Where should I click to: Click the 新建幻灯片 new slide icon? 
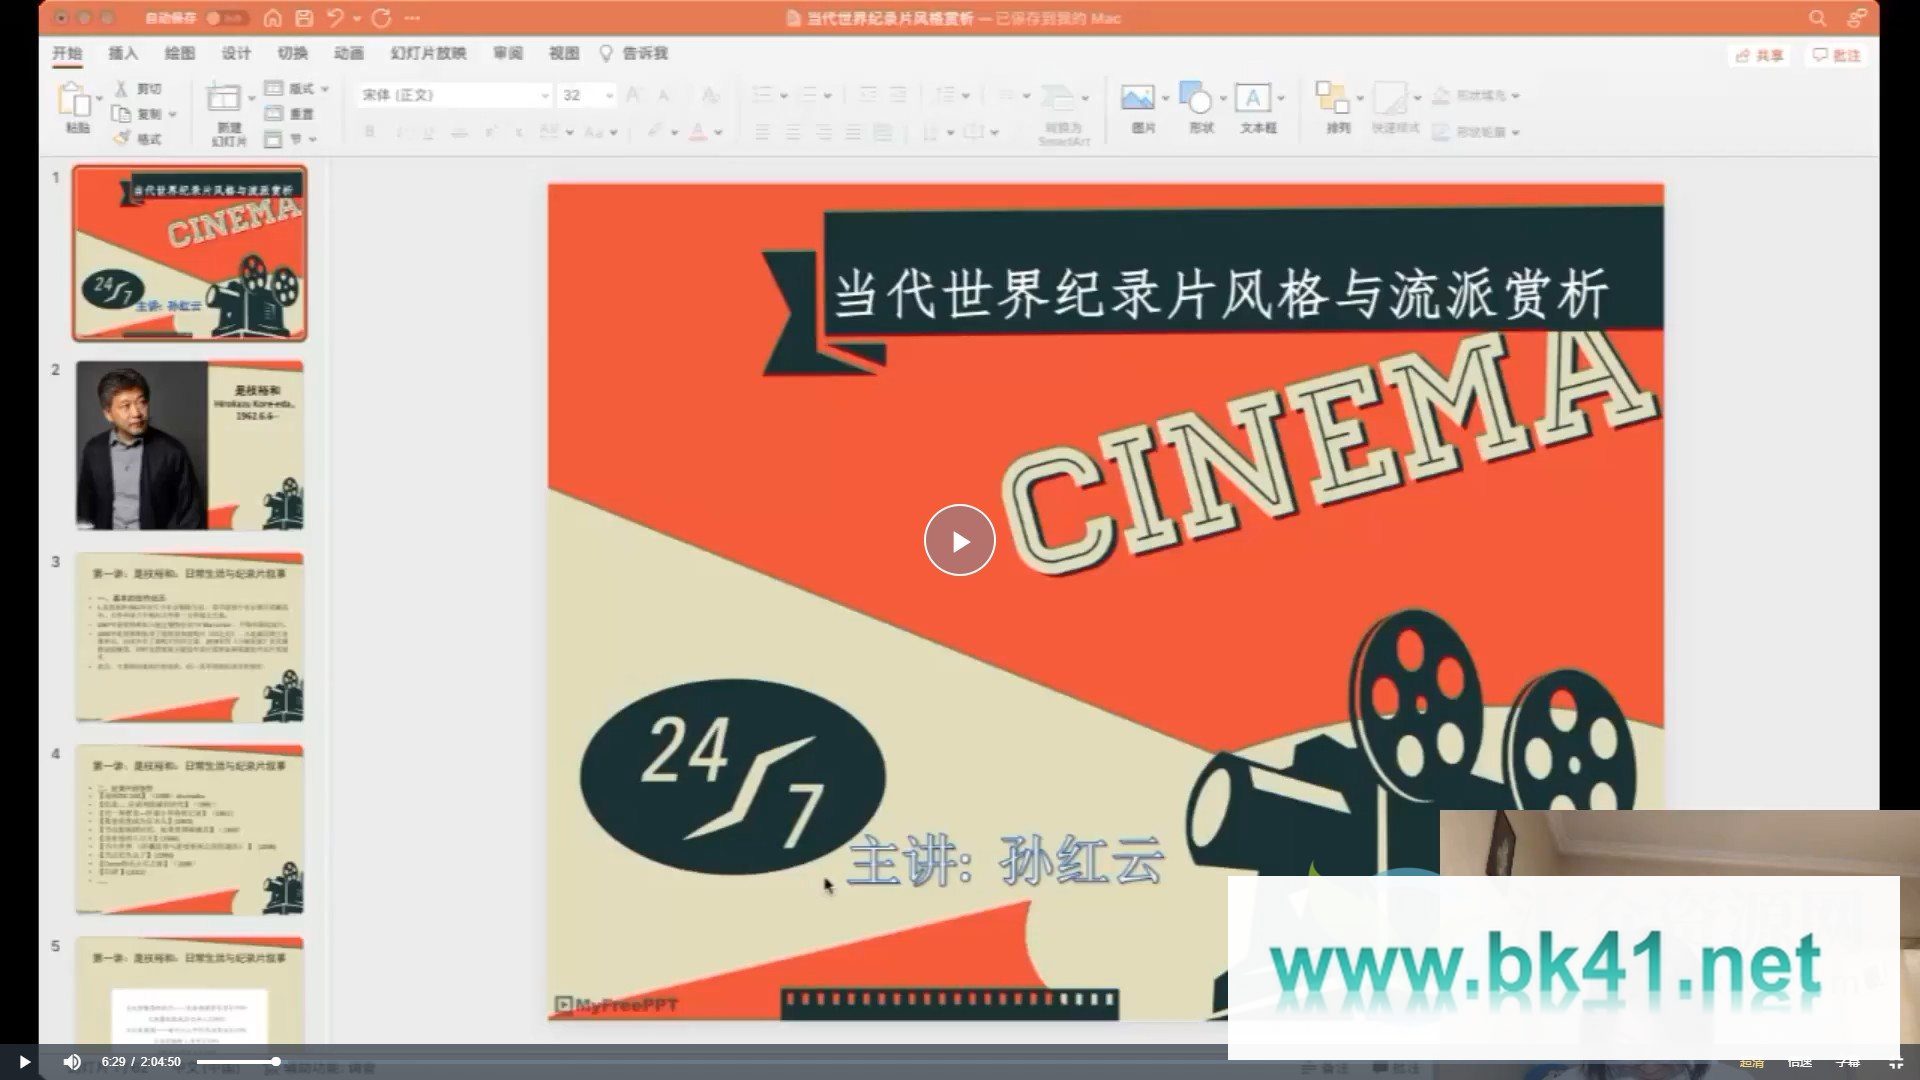(224, 99)
